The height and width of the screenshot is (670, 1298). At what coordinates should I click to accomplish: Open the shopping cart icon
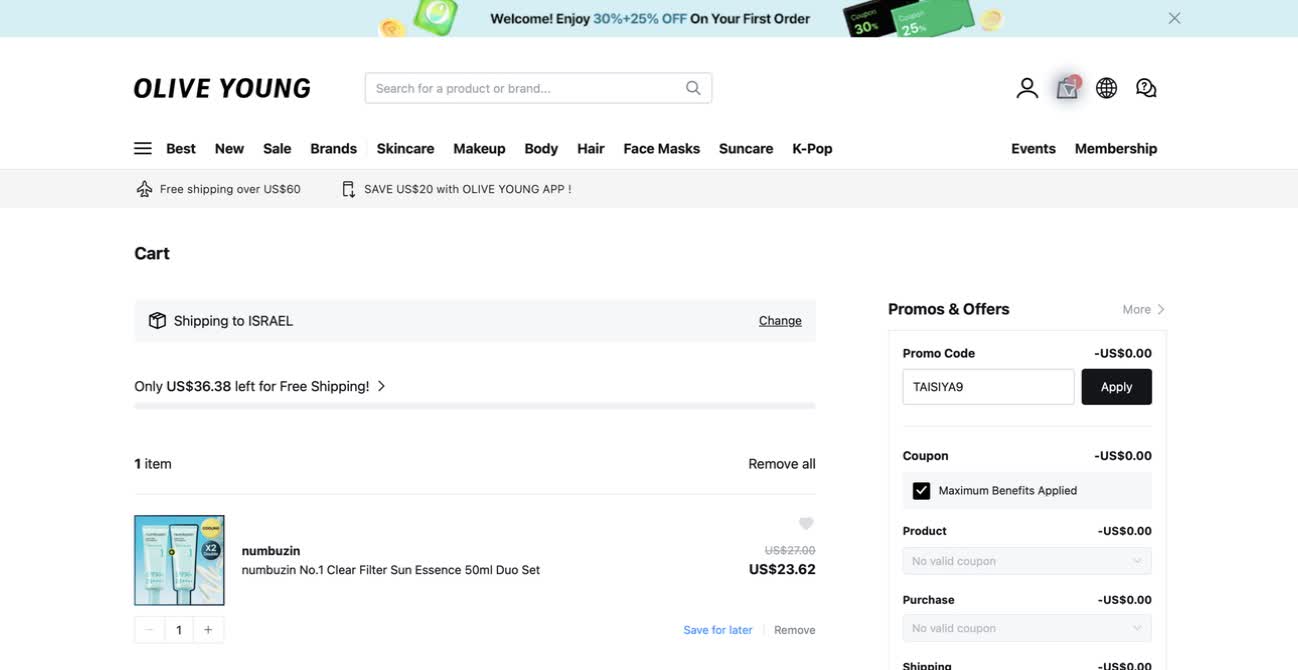point(1067,88)
